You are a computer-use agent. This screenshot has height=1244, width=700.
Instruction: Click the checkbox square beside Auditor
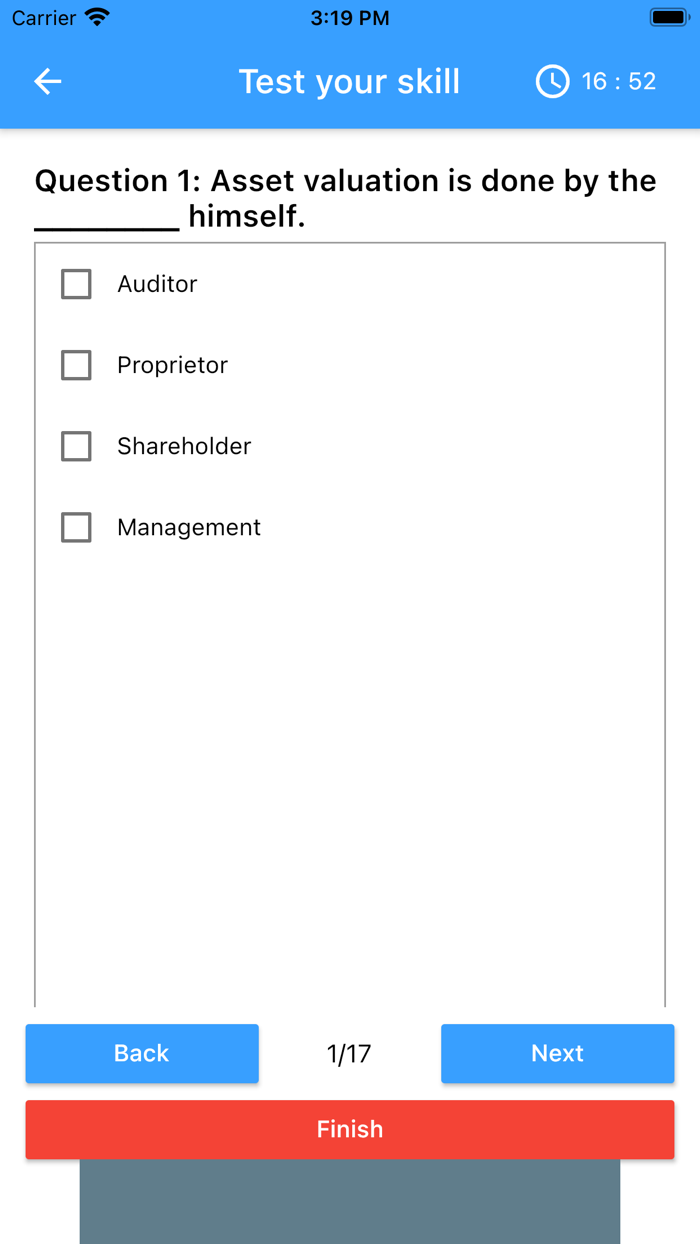pyautogui.click(x=76, y=283)
